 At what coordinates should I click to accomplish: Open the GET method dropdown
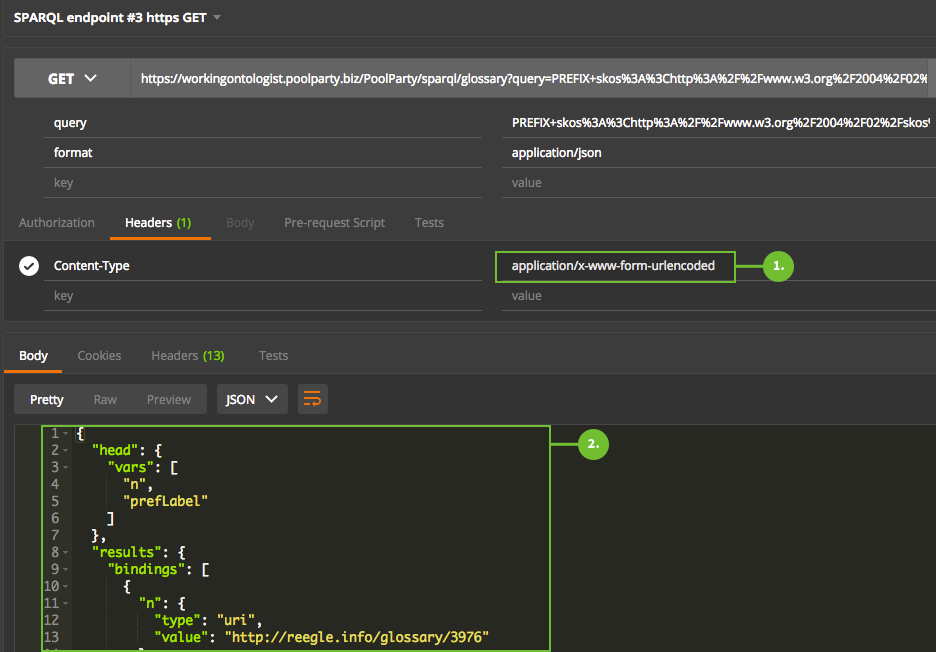coord(72,78)
